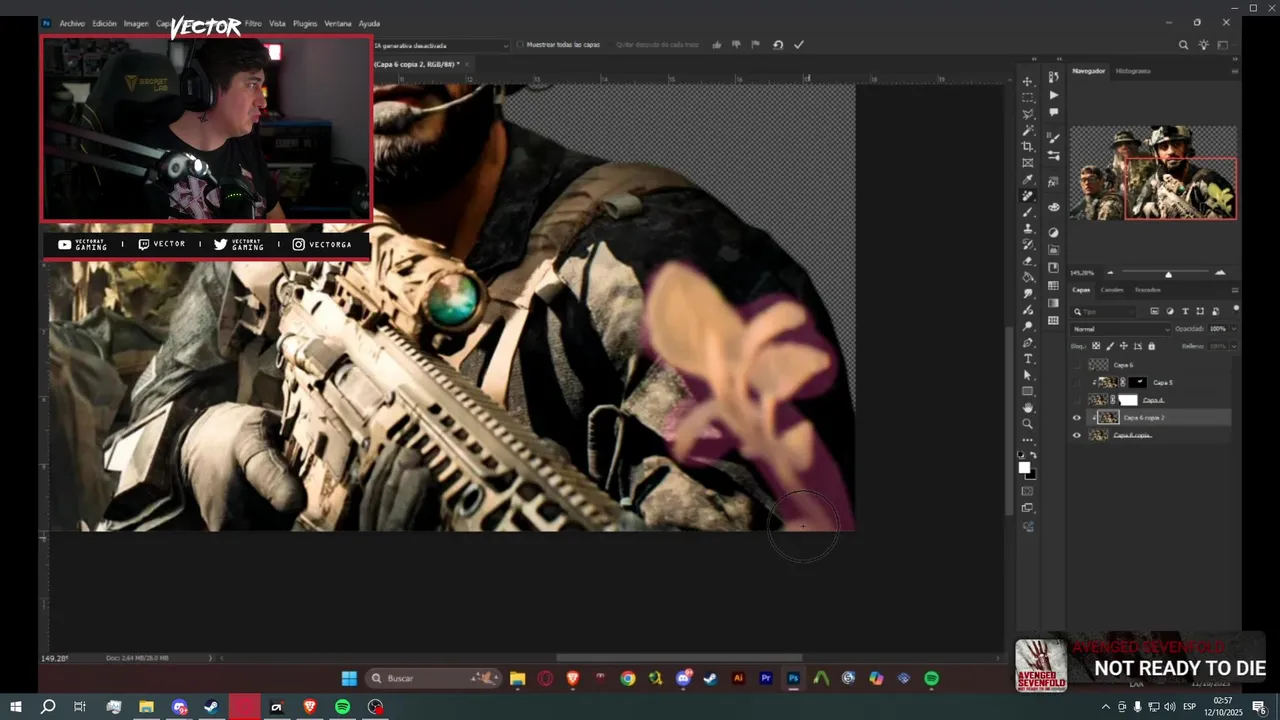
Task: Select the Frame tool
Action: tap(1028, 163)
